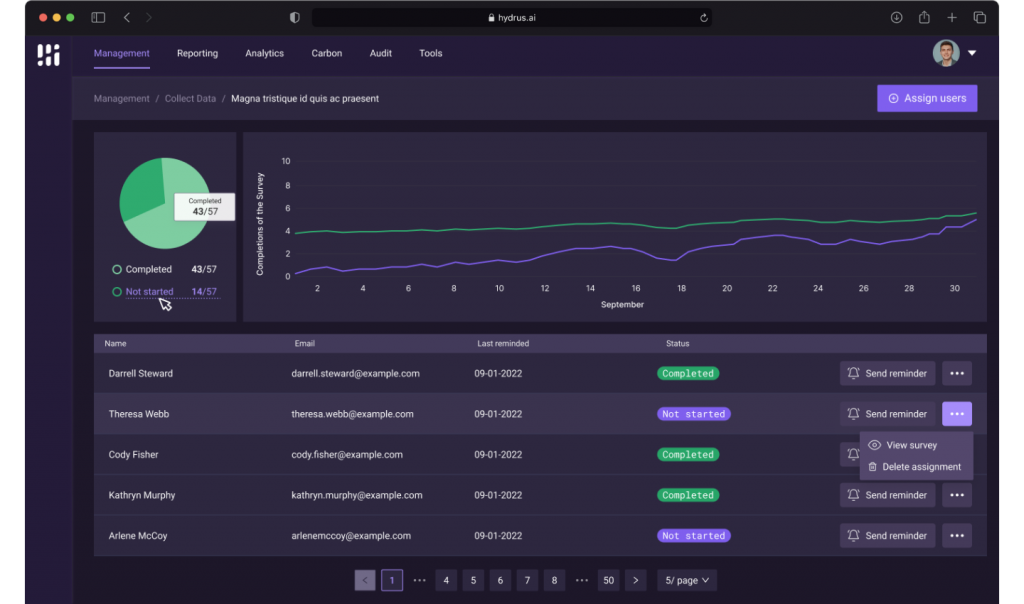This screenshot has width=1024, height=604.
Task: Go to page 4
Action: (x=446, y=580)
